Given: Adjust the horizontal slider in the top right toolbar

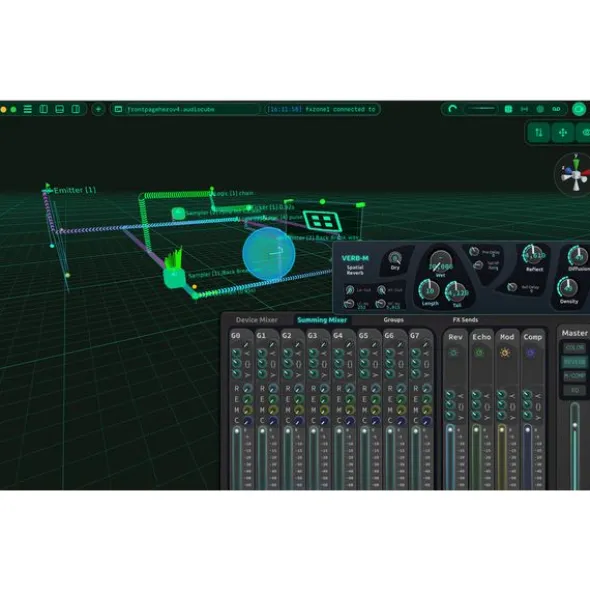Looking at the screenshot, I should (481, 109).
